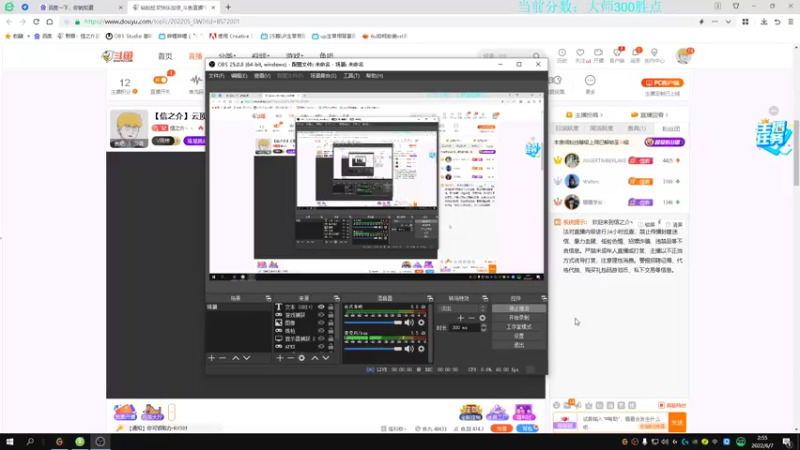Image resolution: width=800 pixels, height=450 pixels.
Task: Toggle visibility of 游戏捕获 source
Action: point(321,315)
